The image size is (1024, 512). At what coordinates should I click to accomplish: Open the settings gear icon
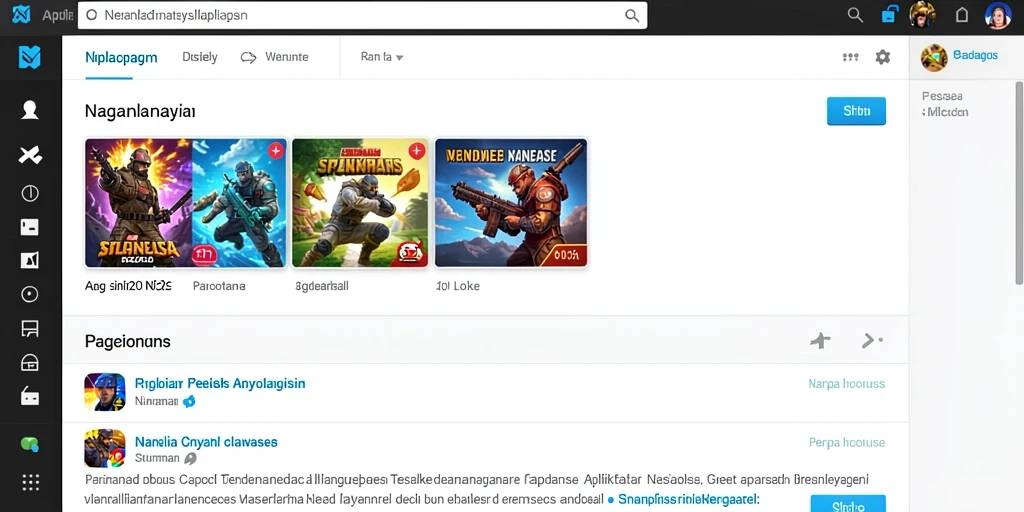click(883, 57)
